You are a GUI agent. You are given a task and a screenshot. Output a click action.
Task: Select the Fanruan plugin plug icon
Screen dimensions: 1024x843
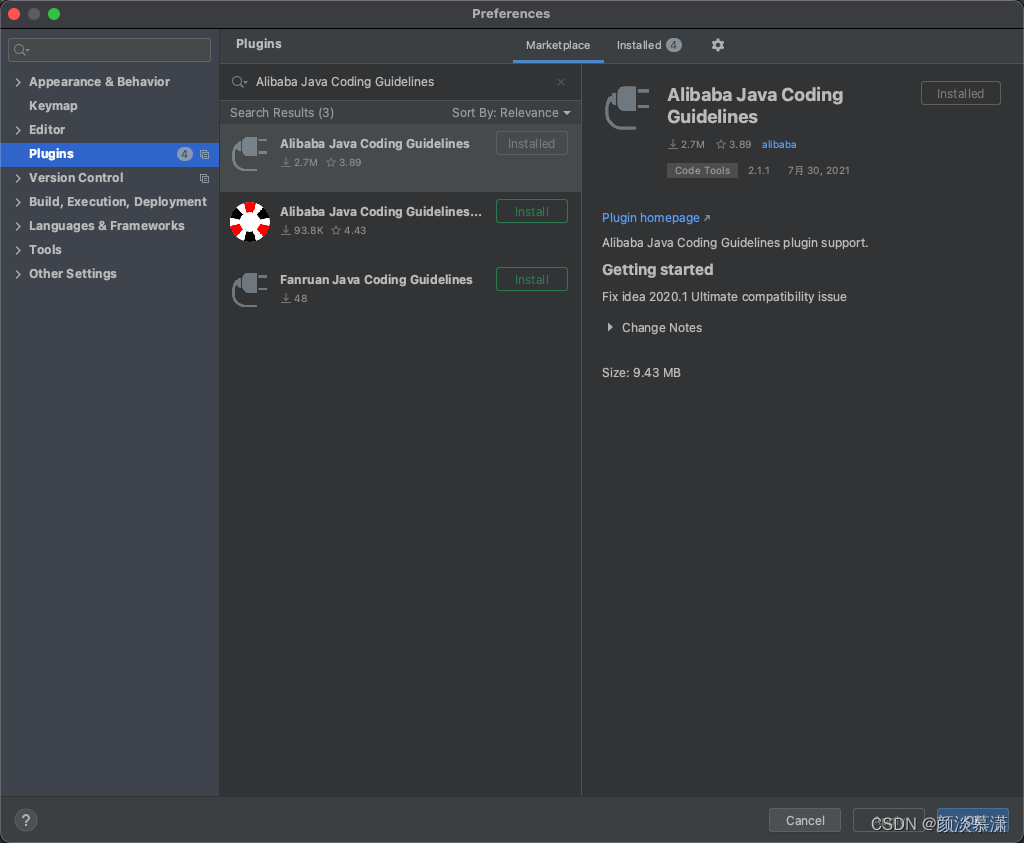click(x=250, y=290)
